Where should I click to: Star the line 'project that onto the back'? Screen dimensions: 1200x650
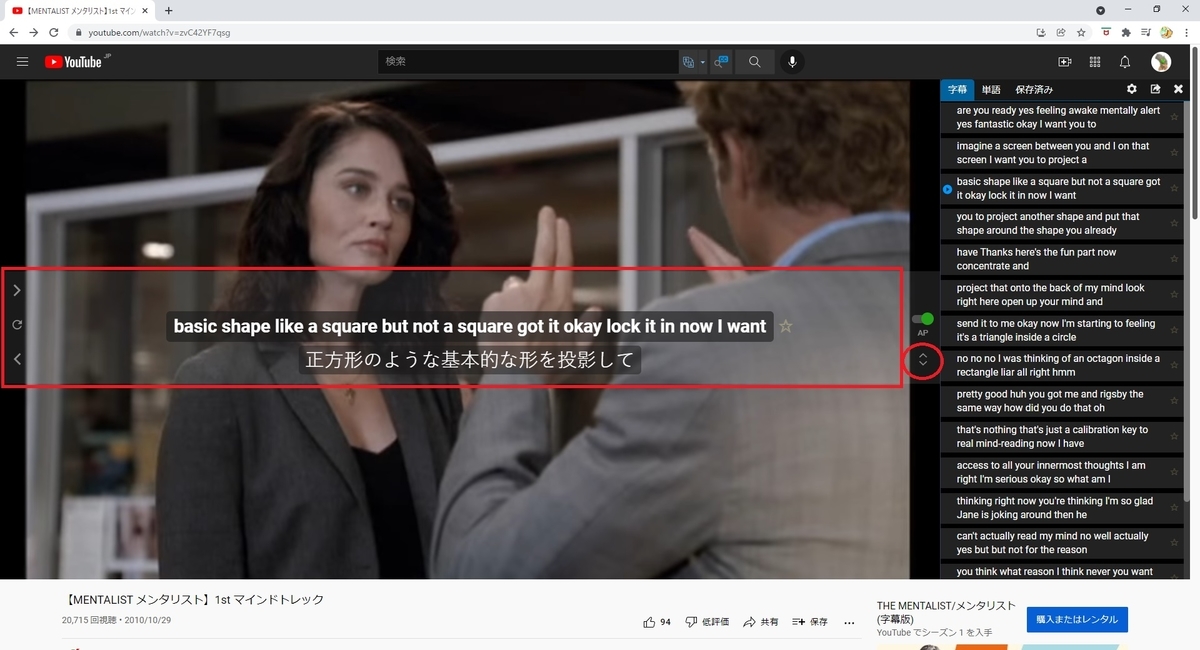pos(1175,295)
